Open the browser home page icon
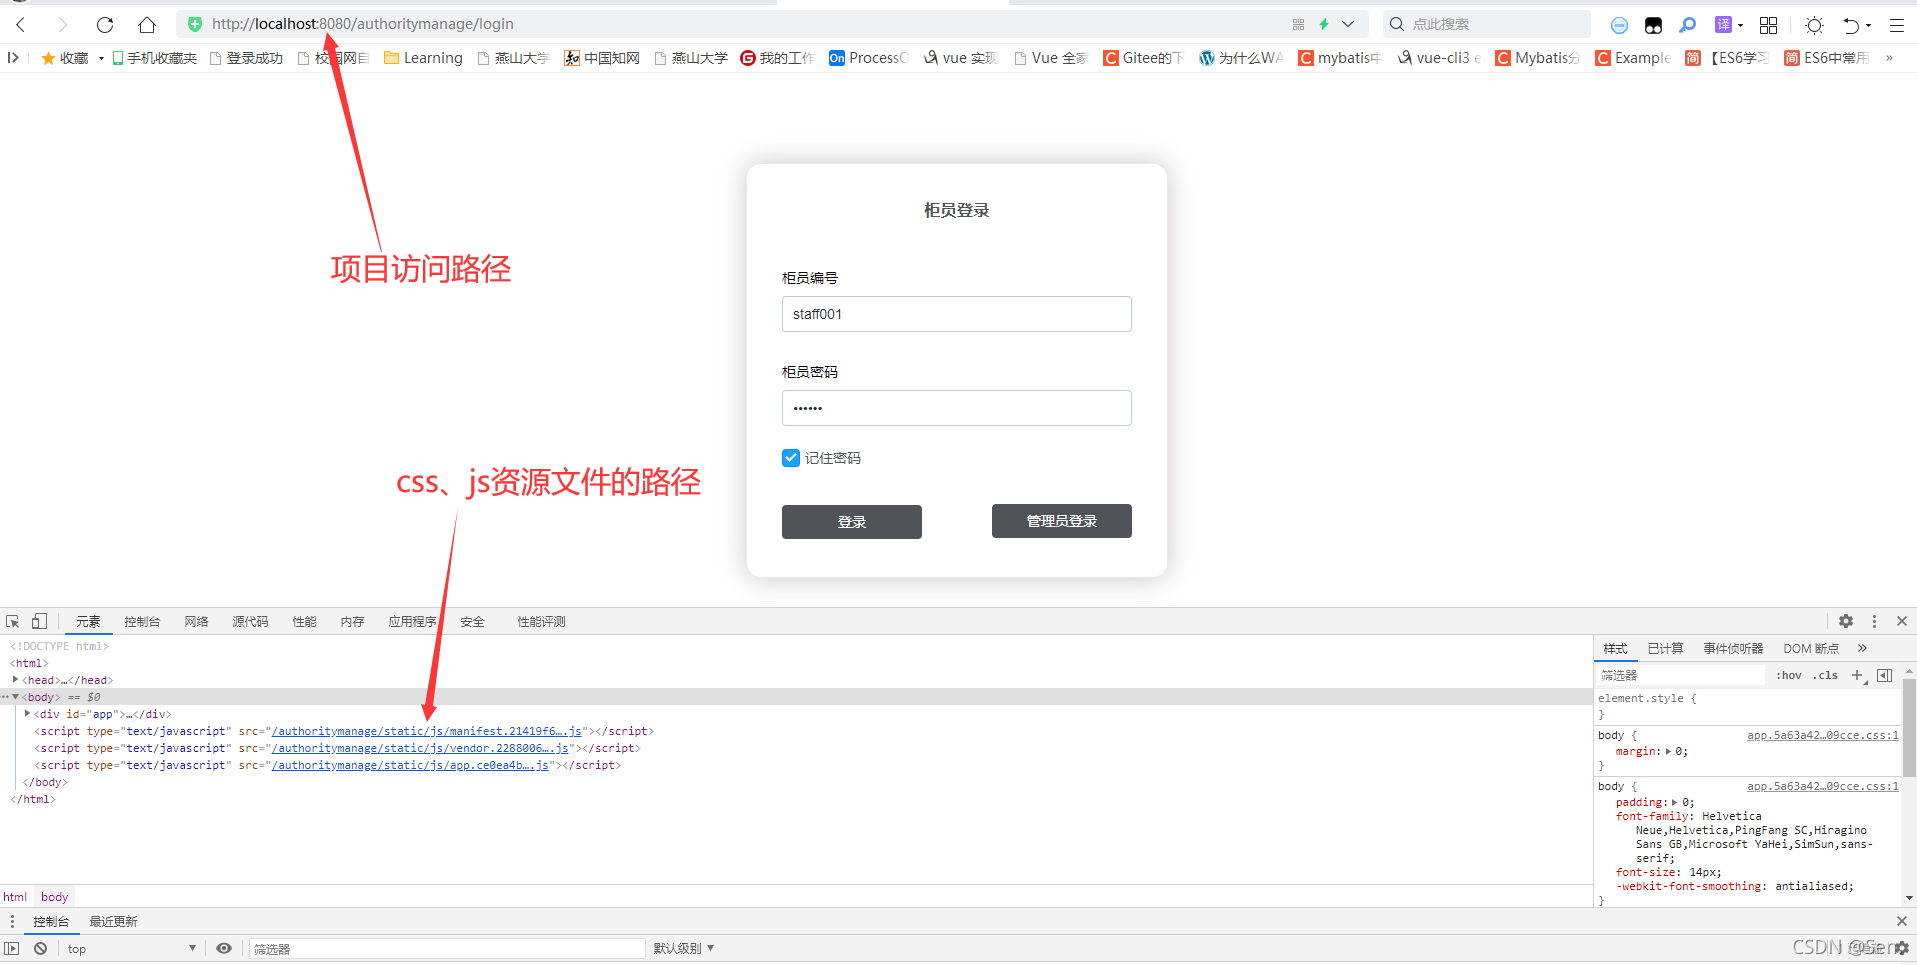 [147, 24]
